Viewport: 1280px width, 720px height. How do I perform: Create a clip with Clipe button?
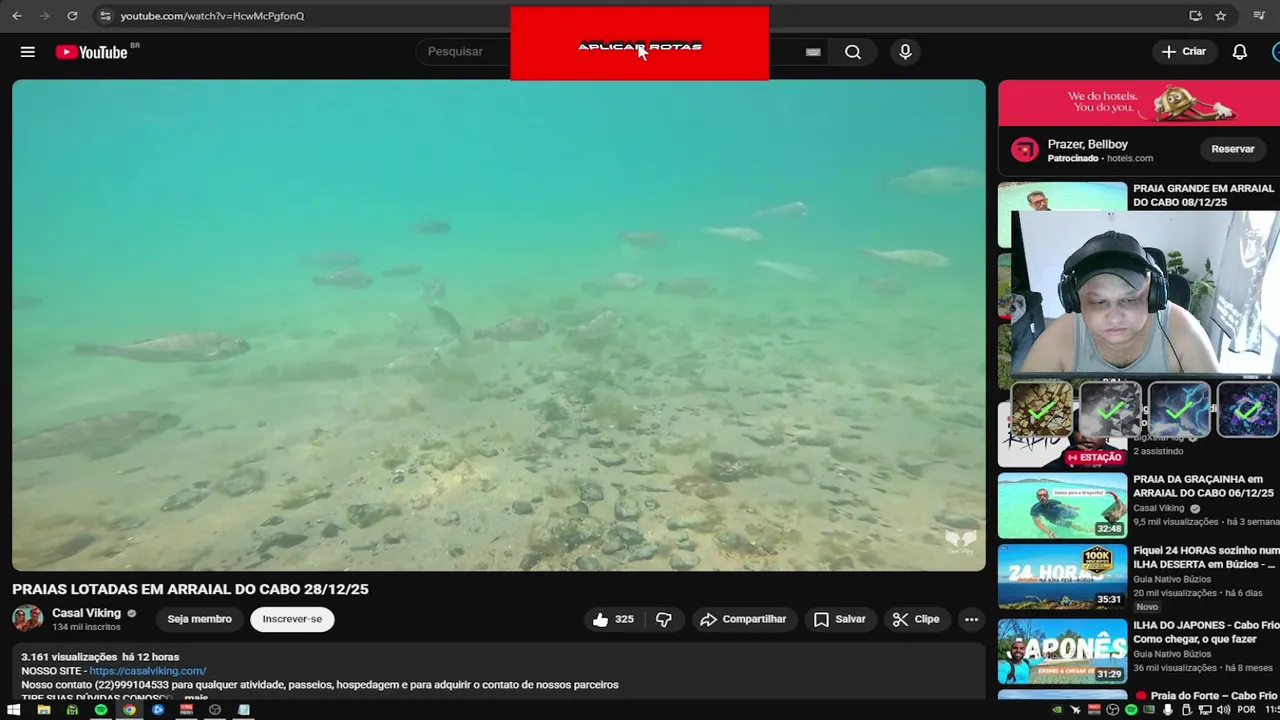pos(916,619)
